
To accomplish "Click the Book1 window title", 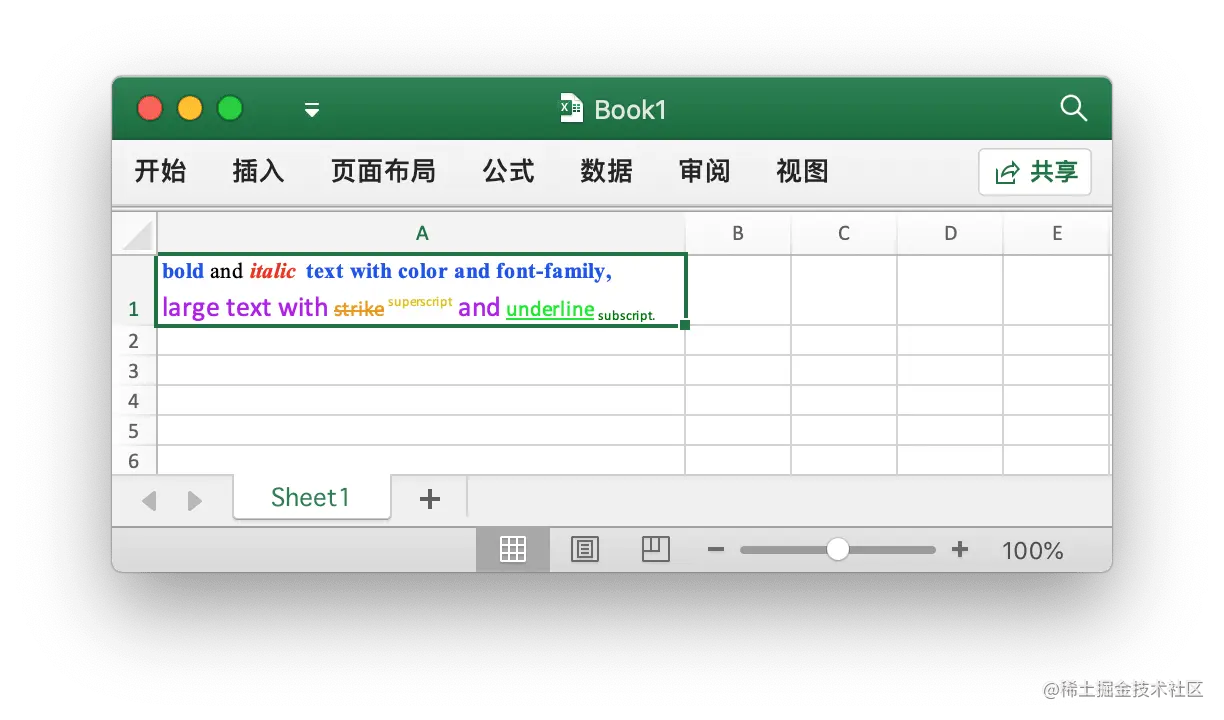I will (x=630, y=109).
